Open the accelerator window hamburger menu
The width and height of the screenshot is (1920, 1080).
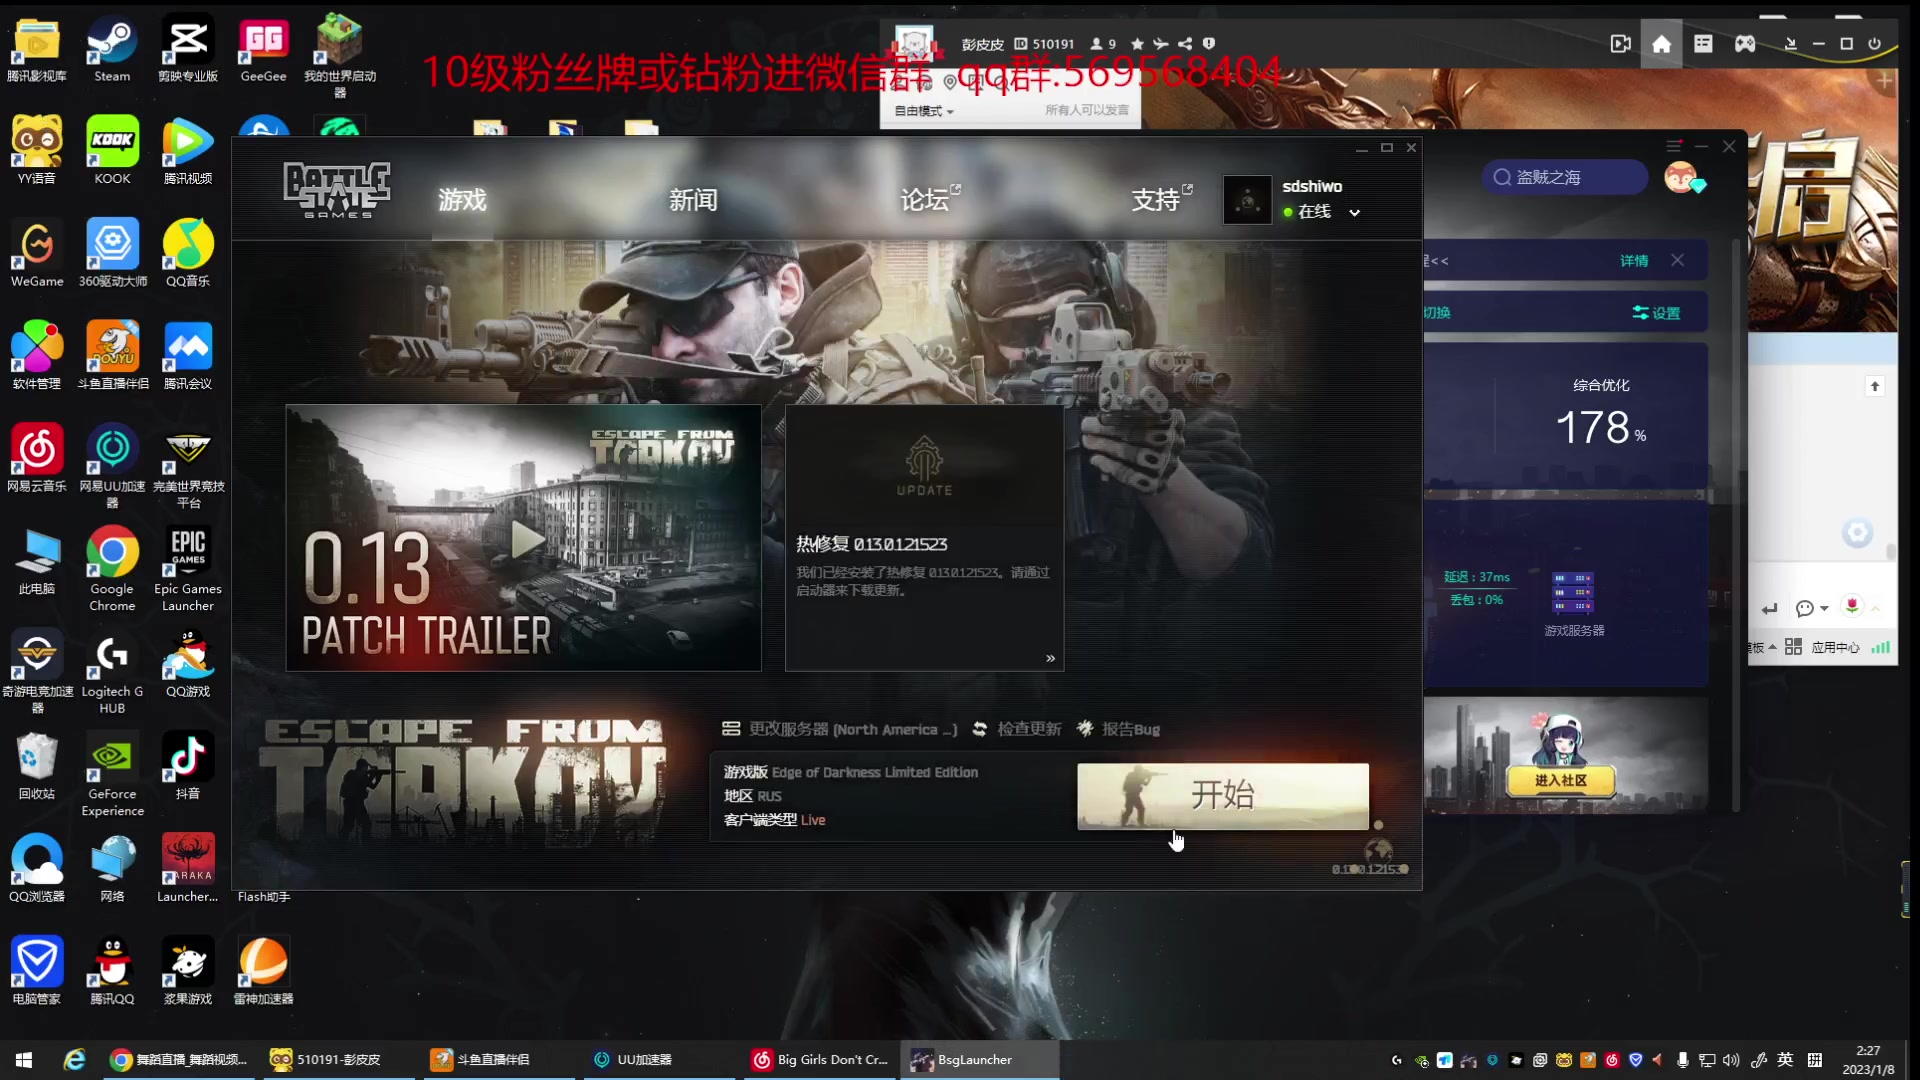coord(1674,147)
